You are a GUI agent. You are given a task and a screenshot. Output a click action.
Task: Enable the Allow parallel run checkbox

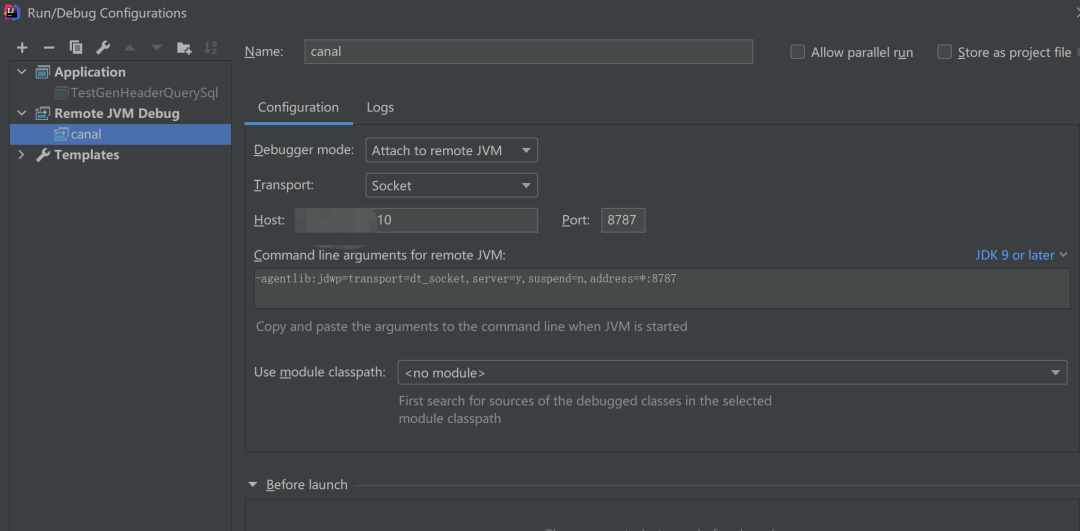point(798,52)
